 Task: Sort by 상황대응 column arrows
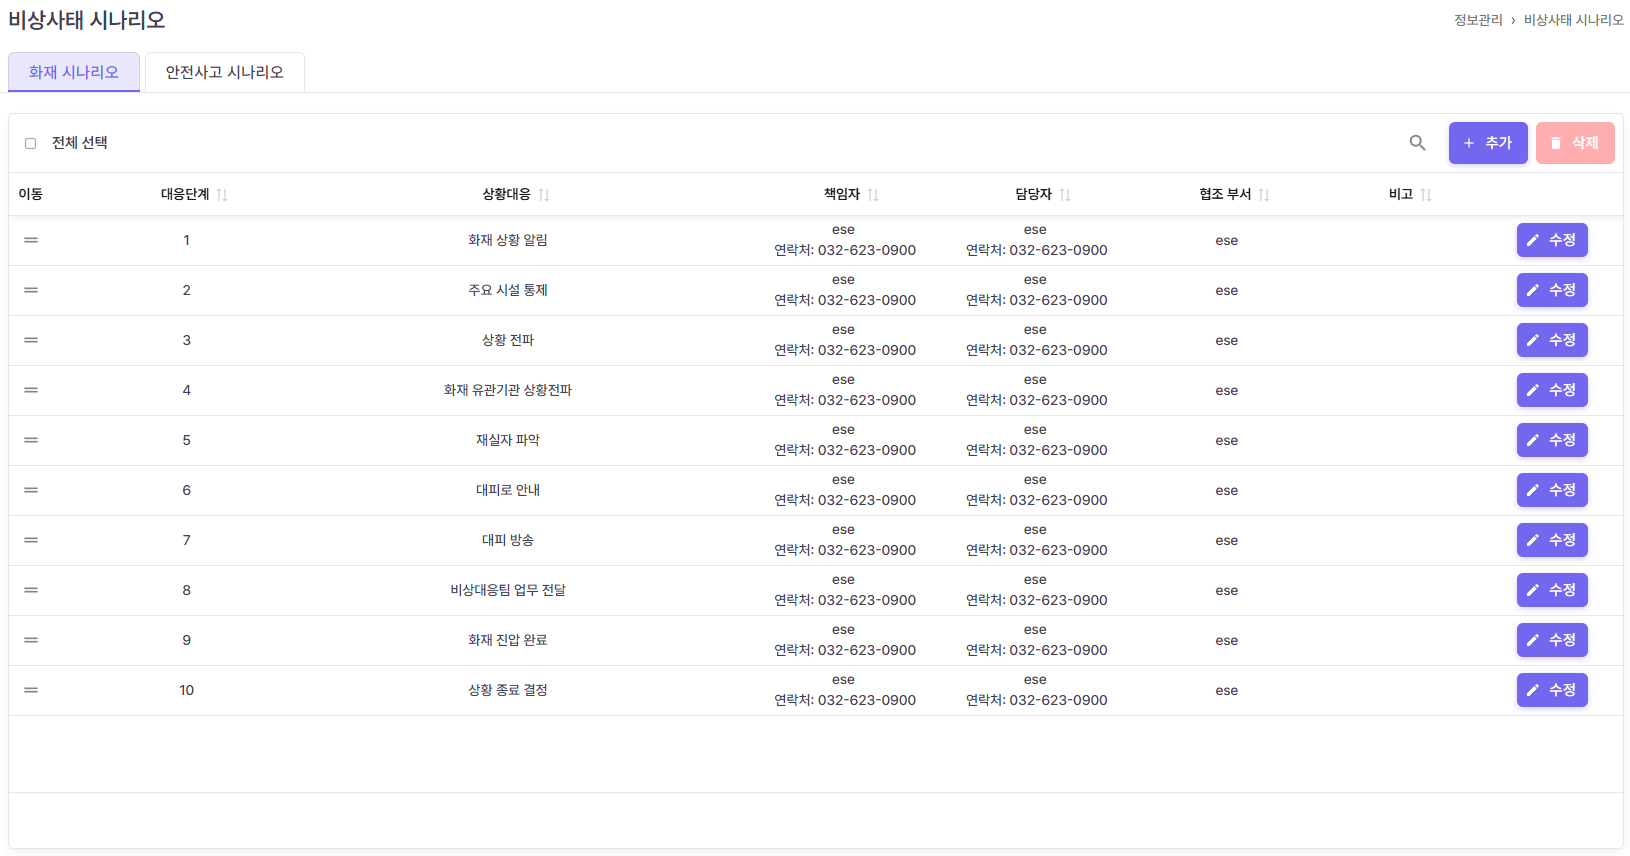[x=544, y=195]
